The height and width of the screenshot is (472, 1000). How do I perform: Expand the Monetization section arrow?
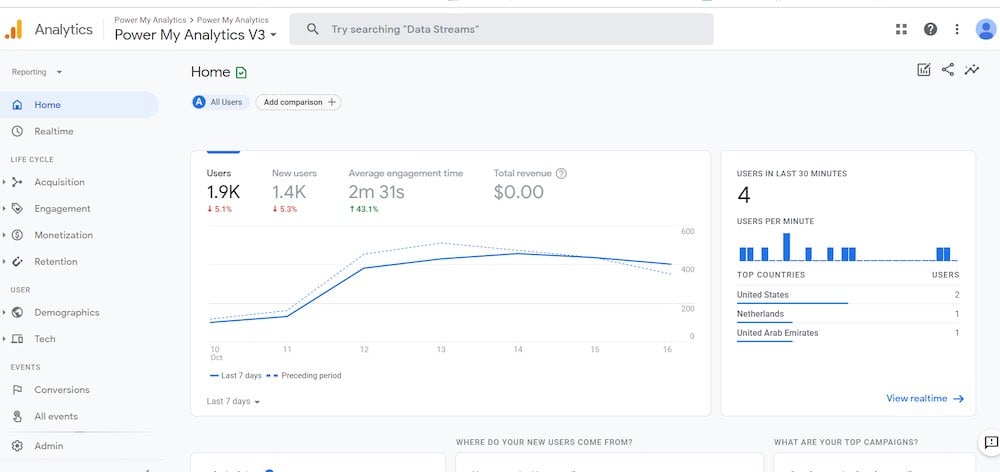[4, 235]
